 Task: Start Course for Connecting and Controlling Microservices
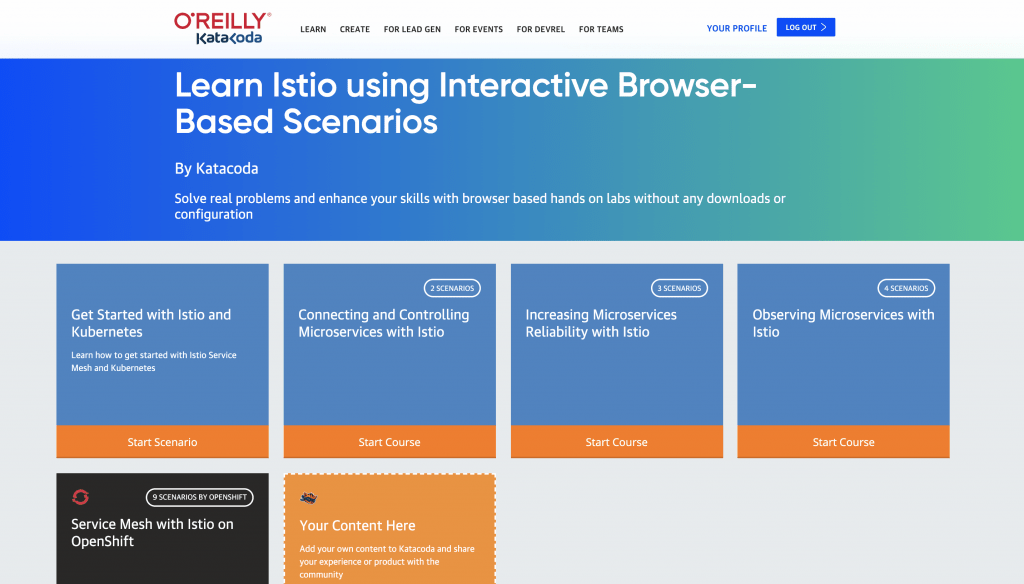click(390, 442)
